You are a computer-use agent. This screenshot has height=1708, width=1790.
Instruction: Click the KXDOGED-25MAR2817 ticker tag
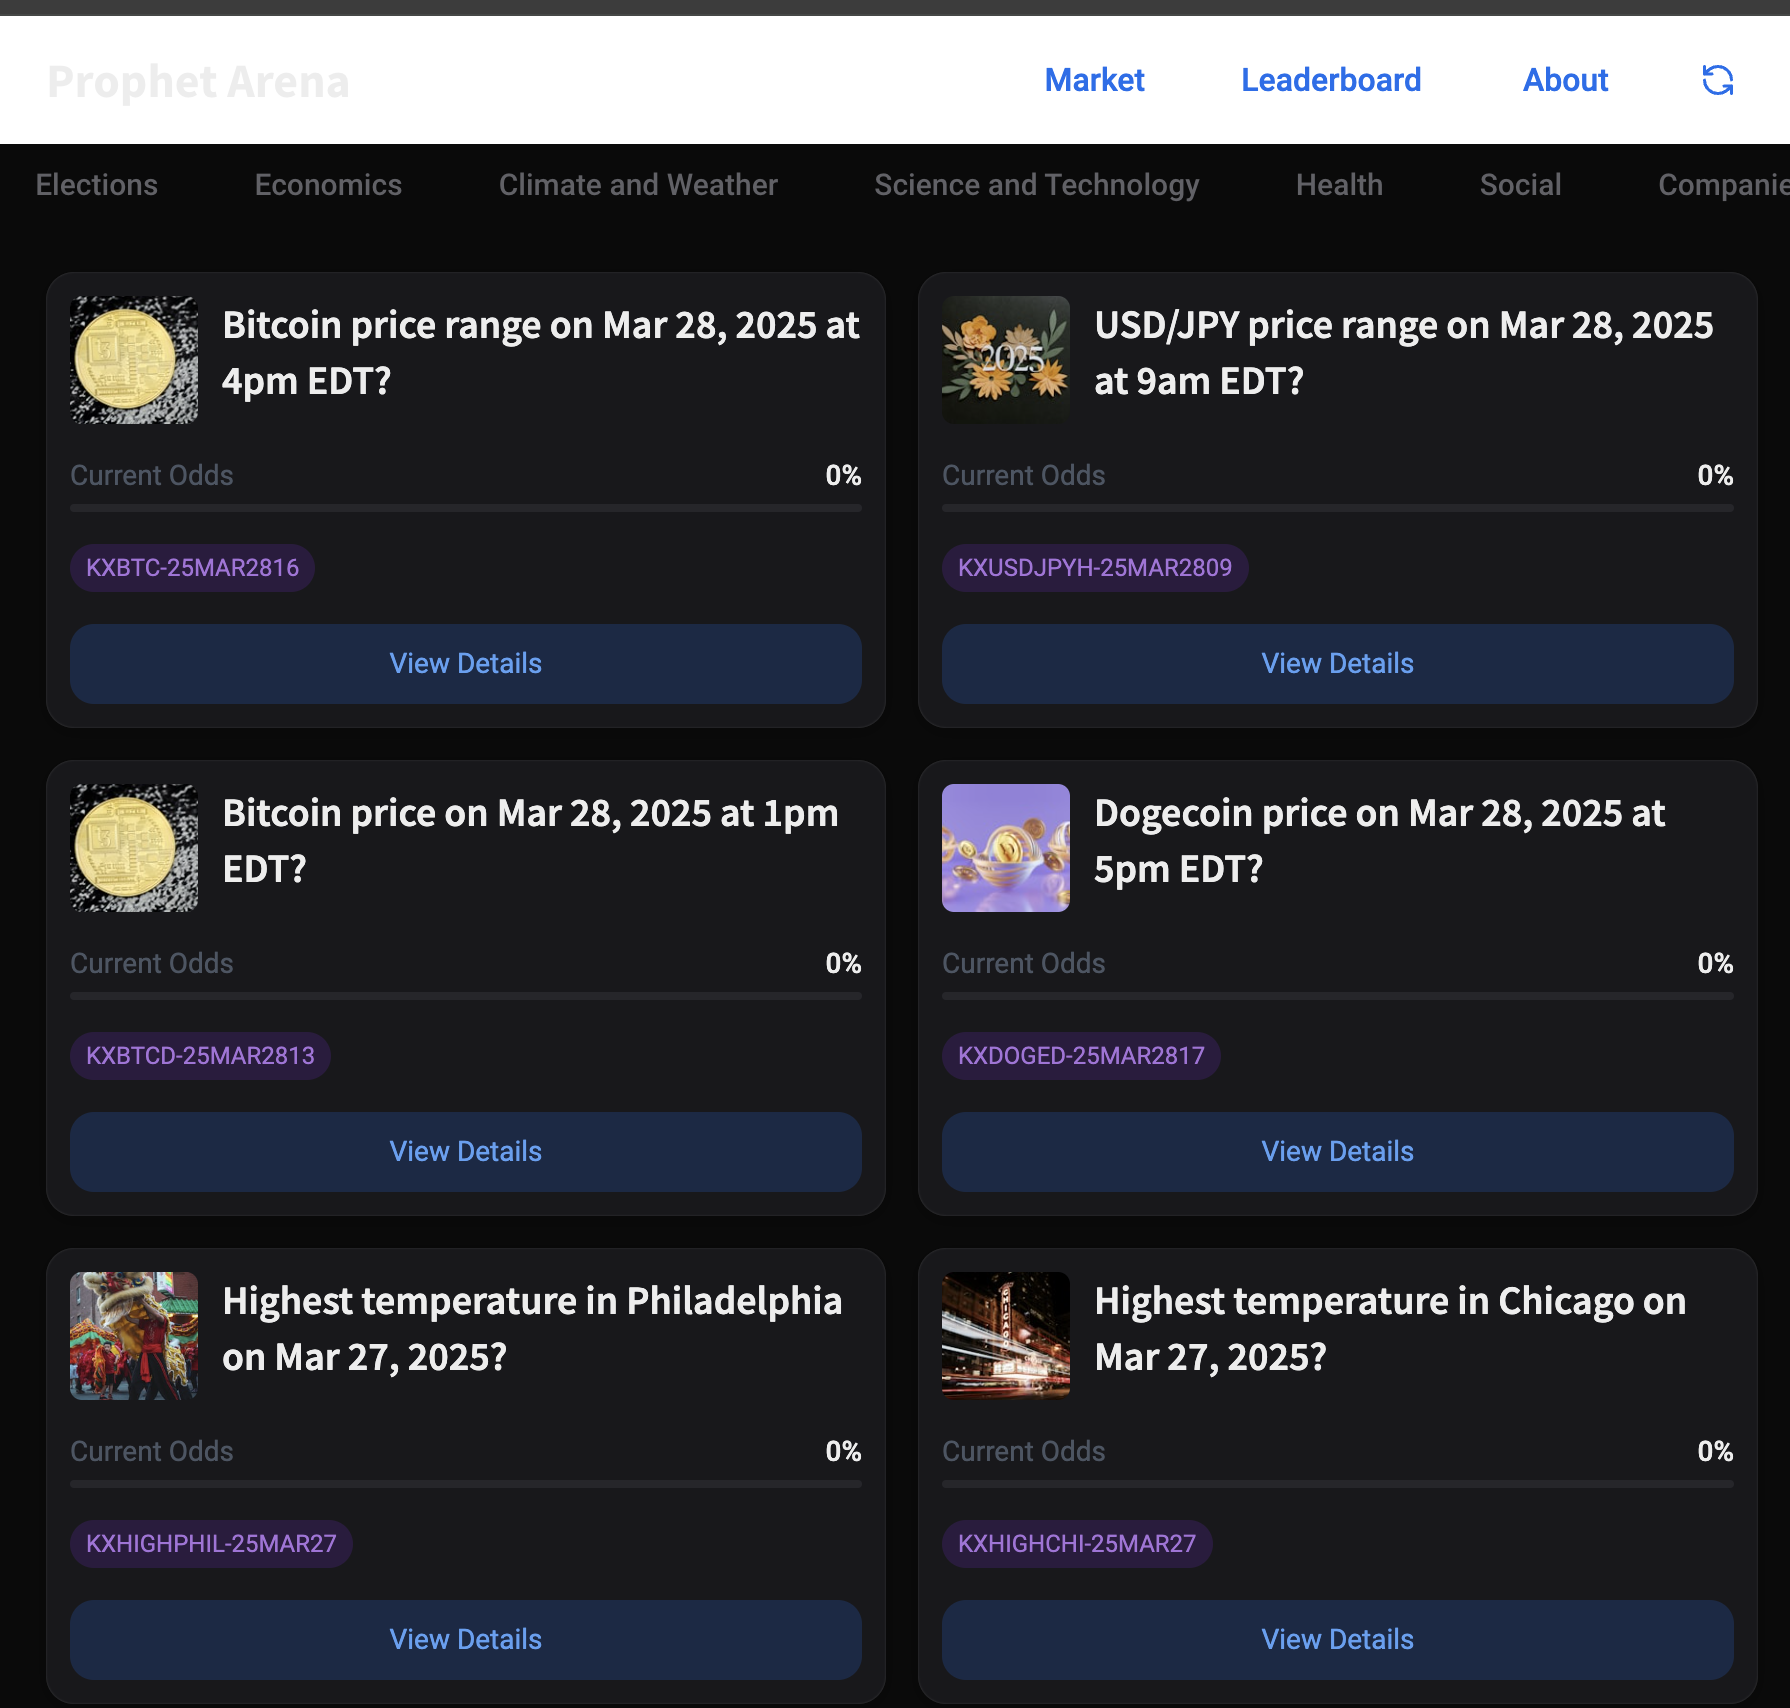(1081, 1056)
